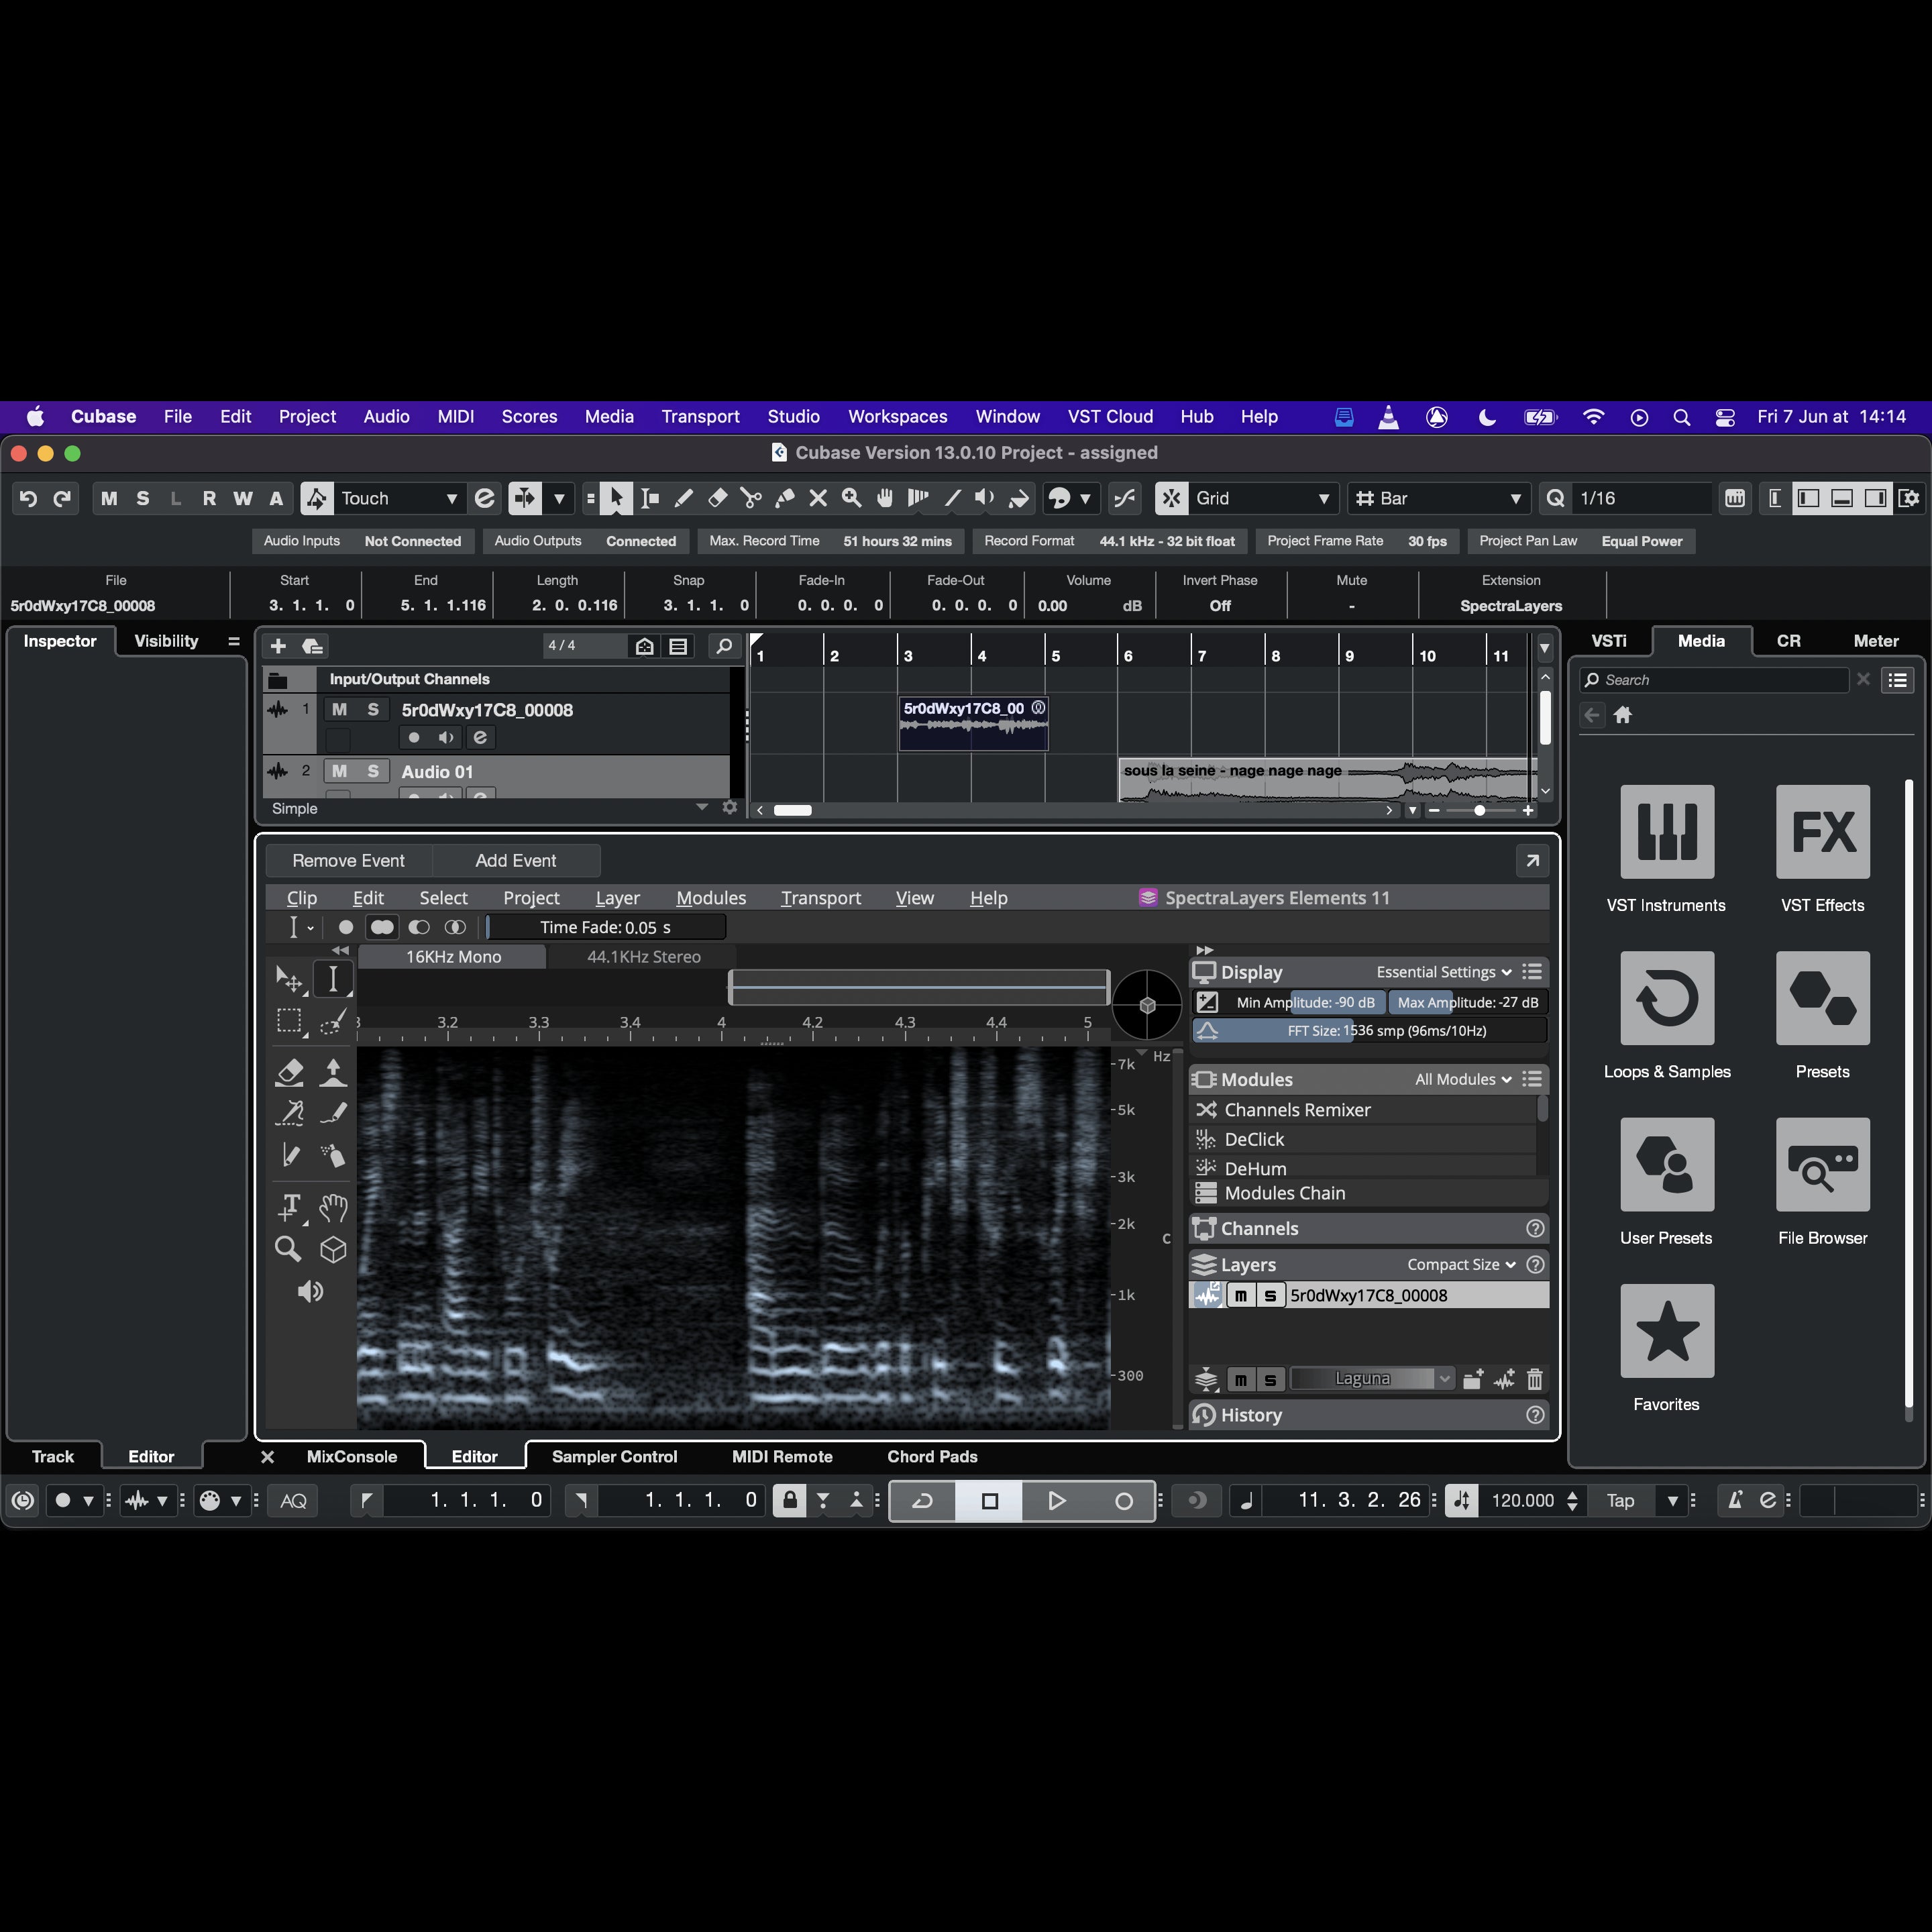Open the Loops & Samples media tile
1932x1932 pixels.
[1666, 998]
